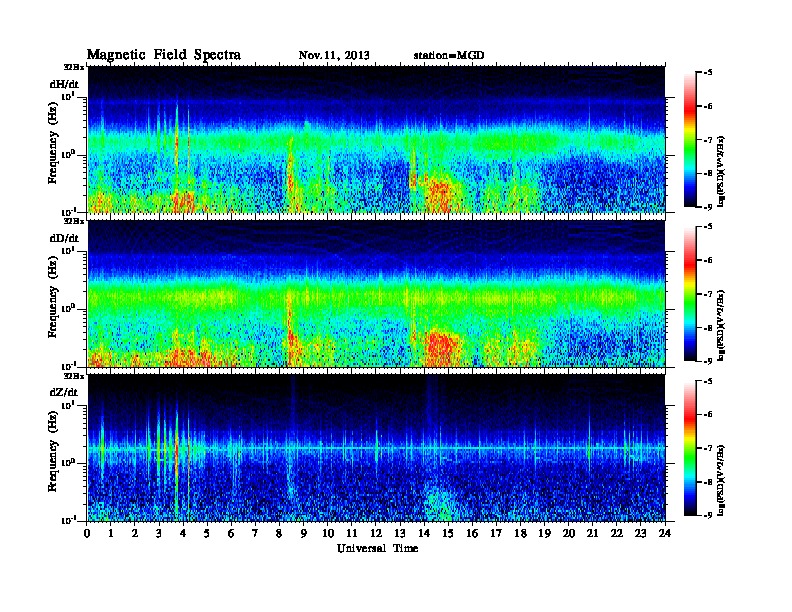The width and height of the screenshot is (792, 612).
Task: Click the dZ/dt colorbar log(PSD) unit label
Action: 722,480
